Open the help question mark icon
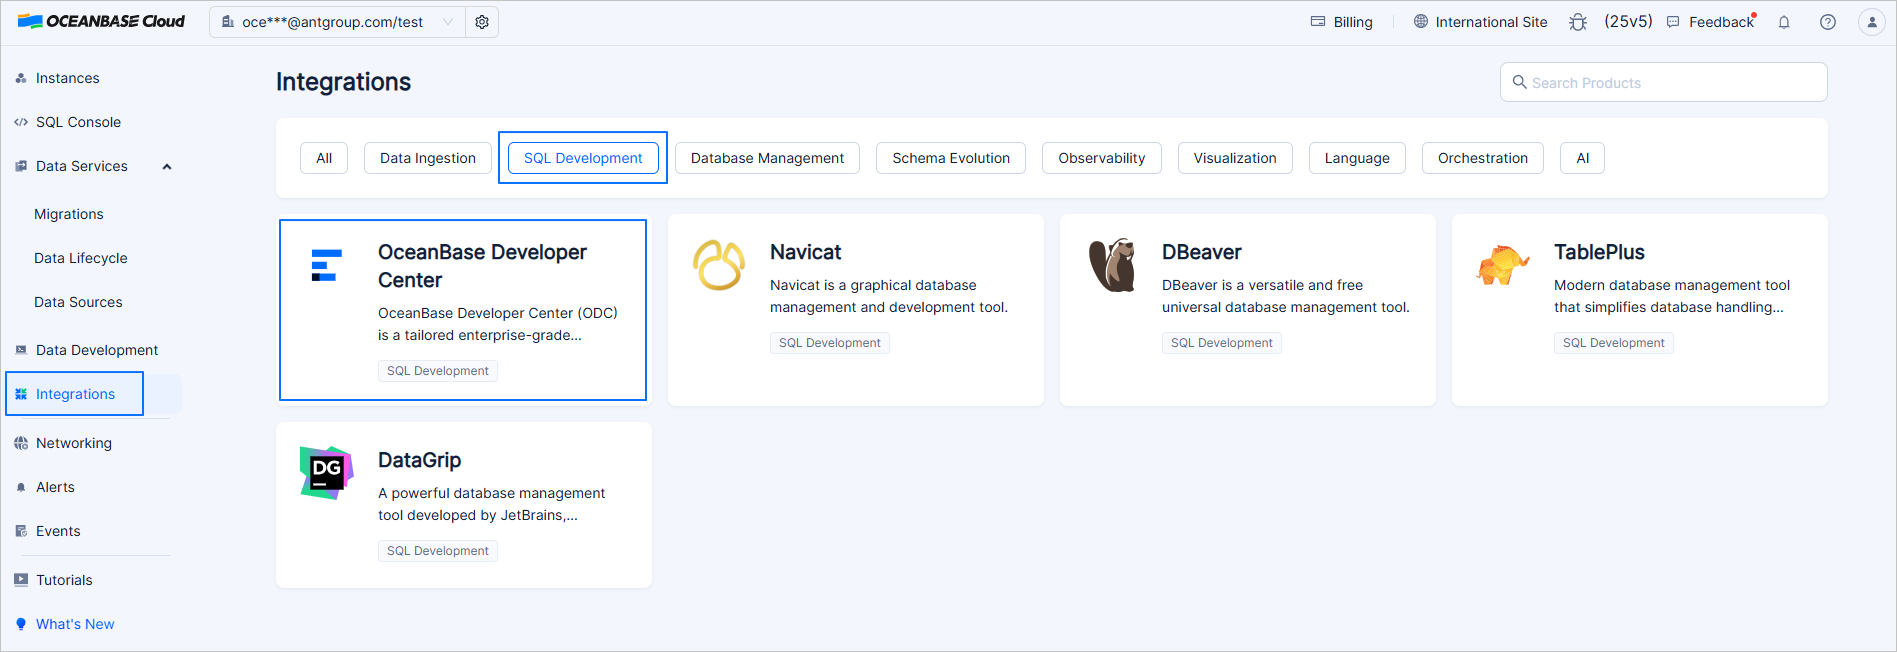The width and height of the screenshot is (1897, 652). tap(1828, 22)
